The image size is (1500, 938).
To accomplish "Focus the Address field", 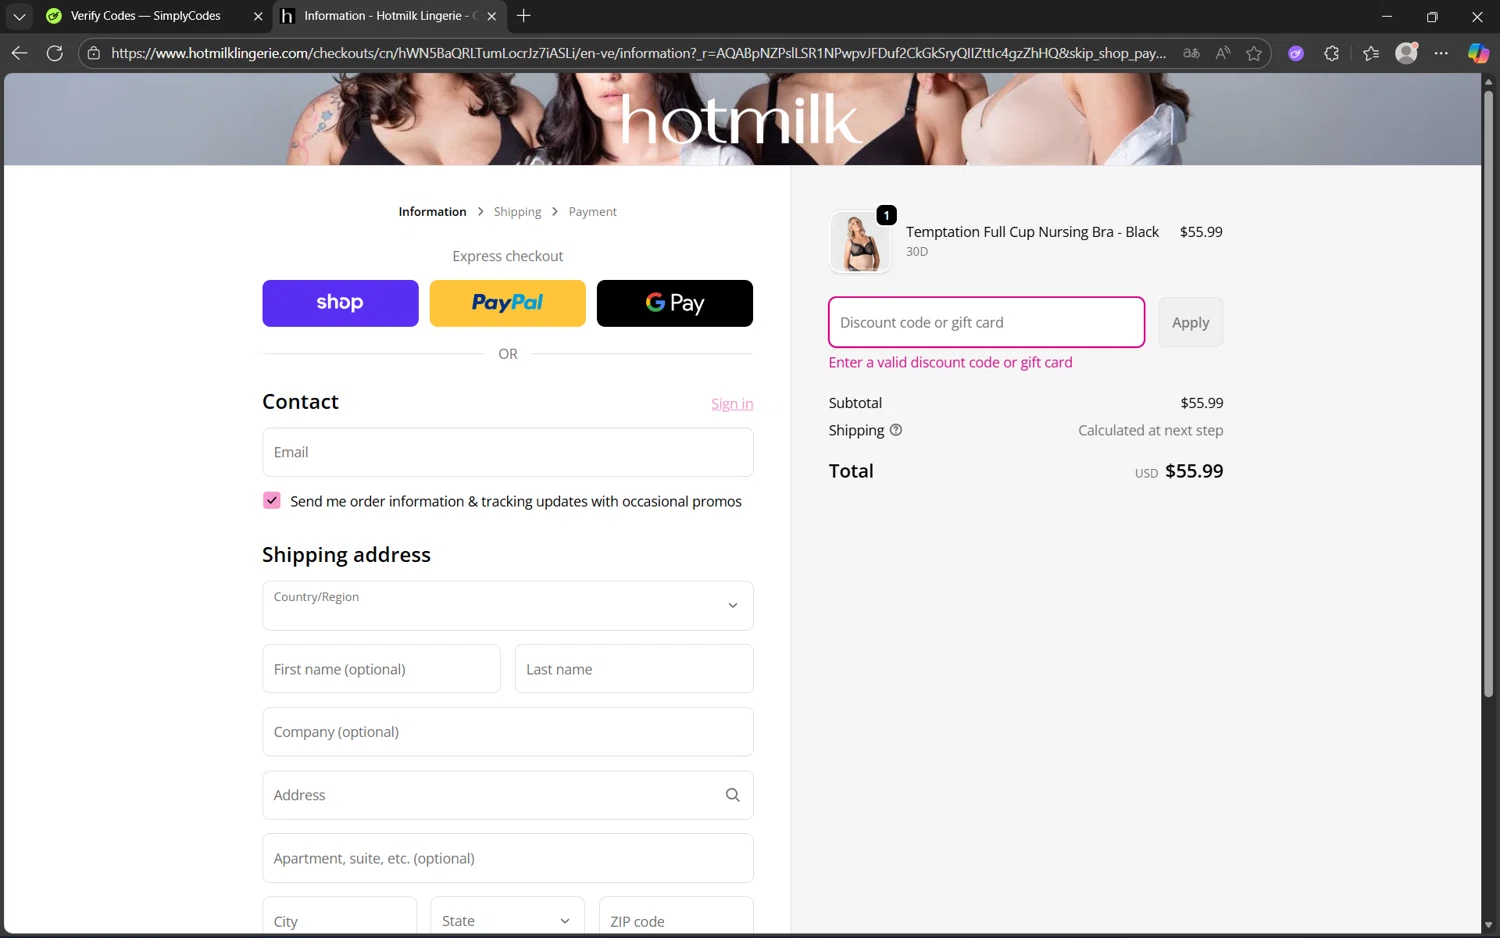I will click(x=508, y=795).
